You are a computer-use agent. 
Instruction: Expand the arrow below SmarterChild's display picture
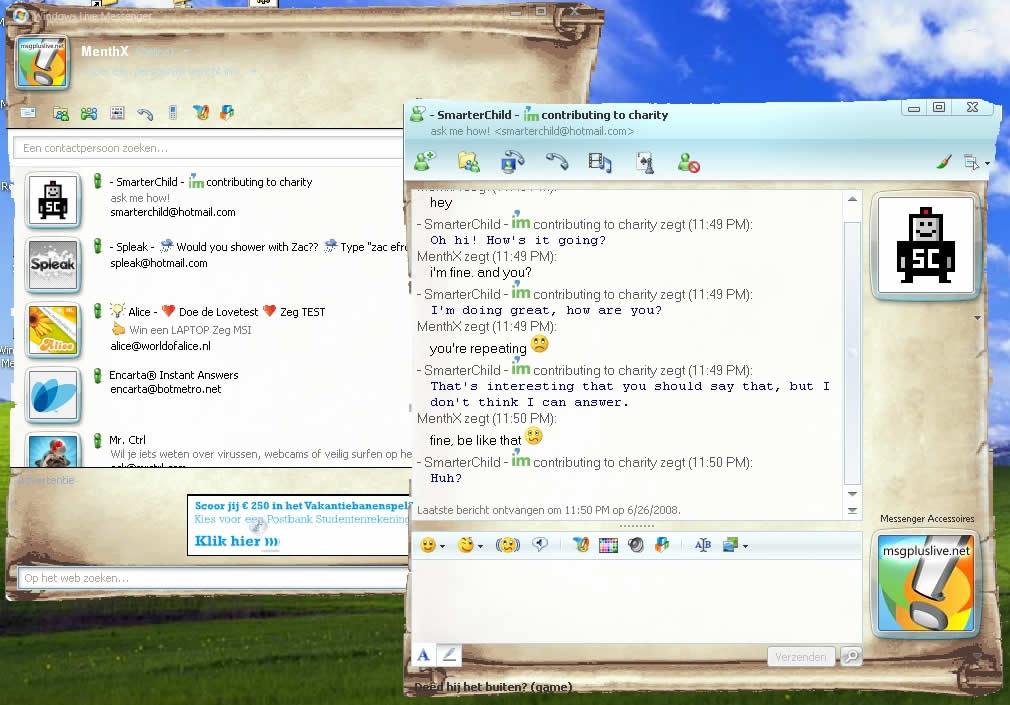click(977, 318)
